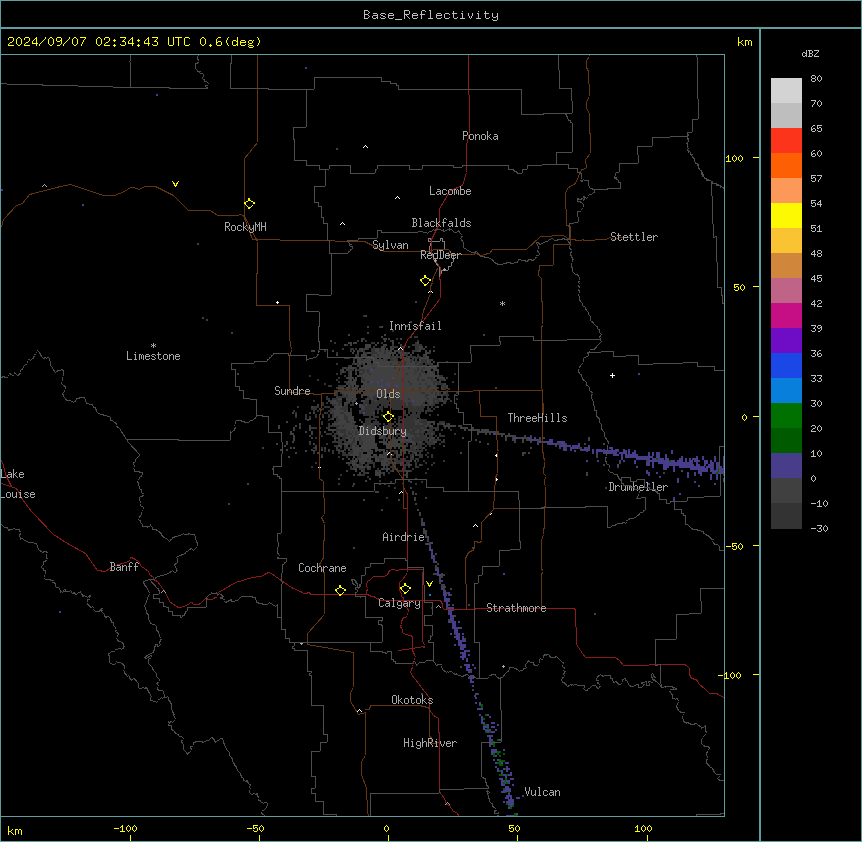862x842 pixels.
Task: Click the Limestone label
Action: pos(153,356)
